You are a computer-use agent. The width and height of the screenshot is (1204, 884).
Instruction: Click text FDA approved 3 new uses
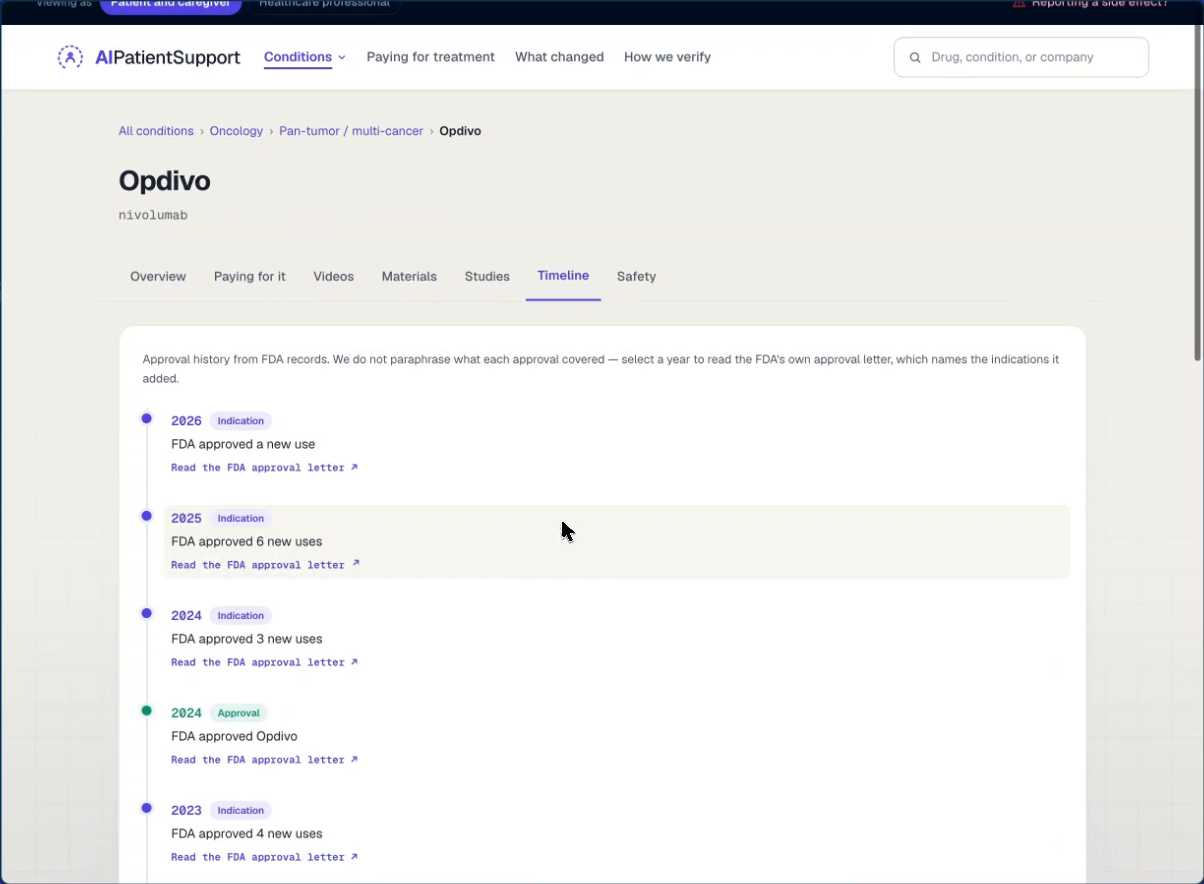[x=247, y=639]
